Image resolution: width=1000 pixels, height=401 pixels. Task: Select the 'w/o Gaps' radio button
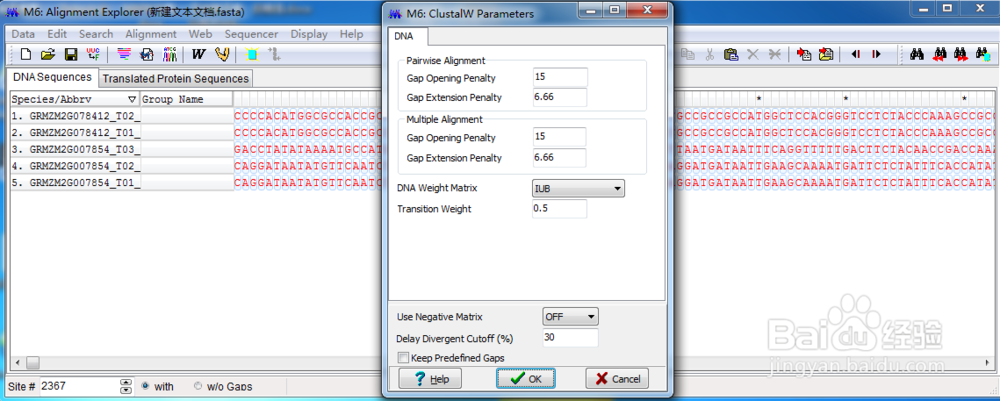198,386
